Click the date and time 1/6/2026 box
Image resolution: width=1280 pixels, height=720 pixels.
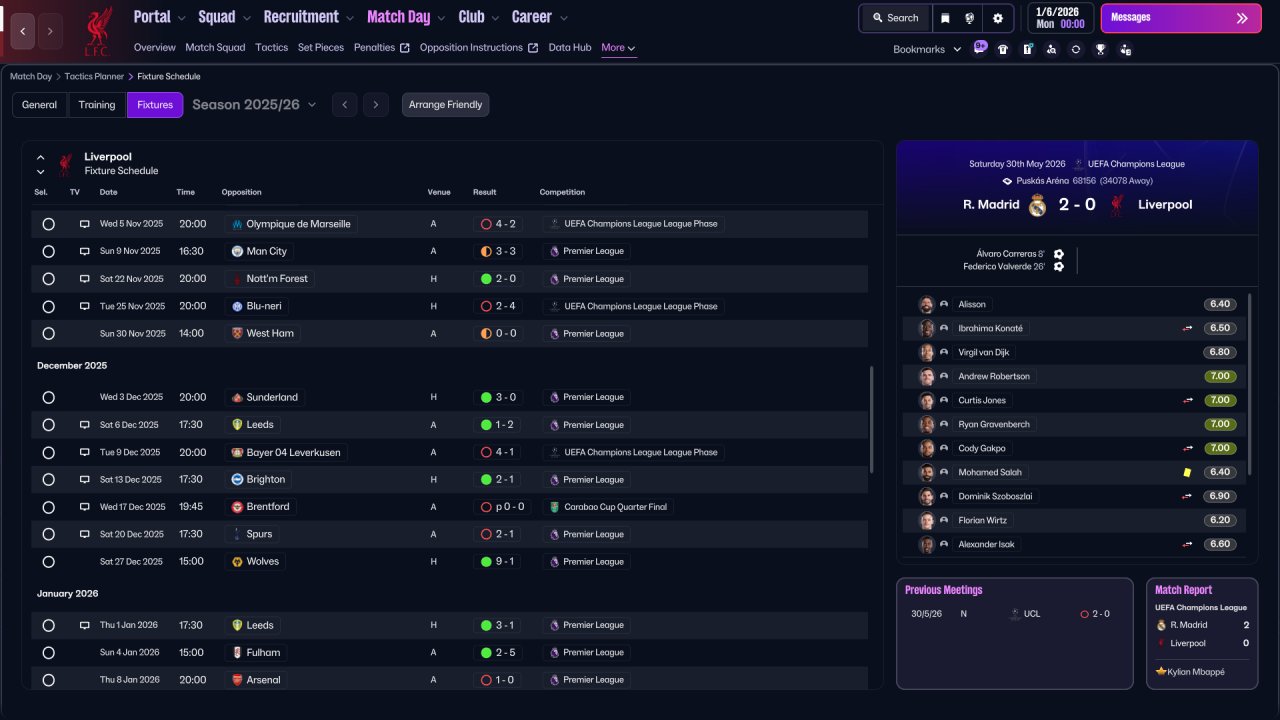pyautogui.click(x=1060, y=18)
